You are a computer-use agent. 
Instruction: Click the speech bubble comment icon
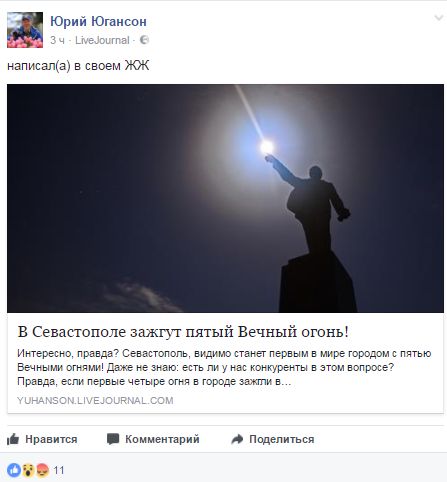tap(113, 439)
